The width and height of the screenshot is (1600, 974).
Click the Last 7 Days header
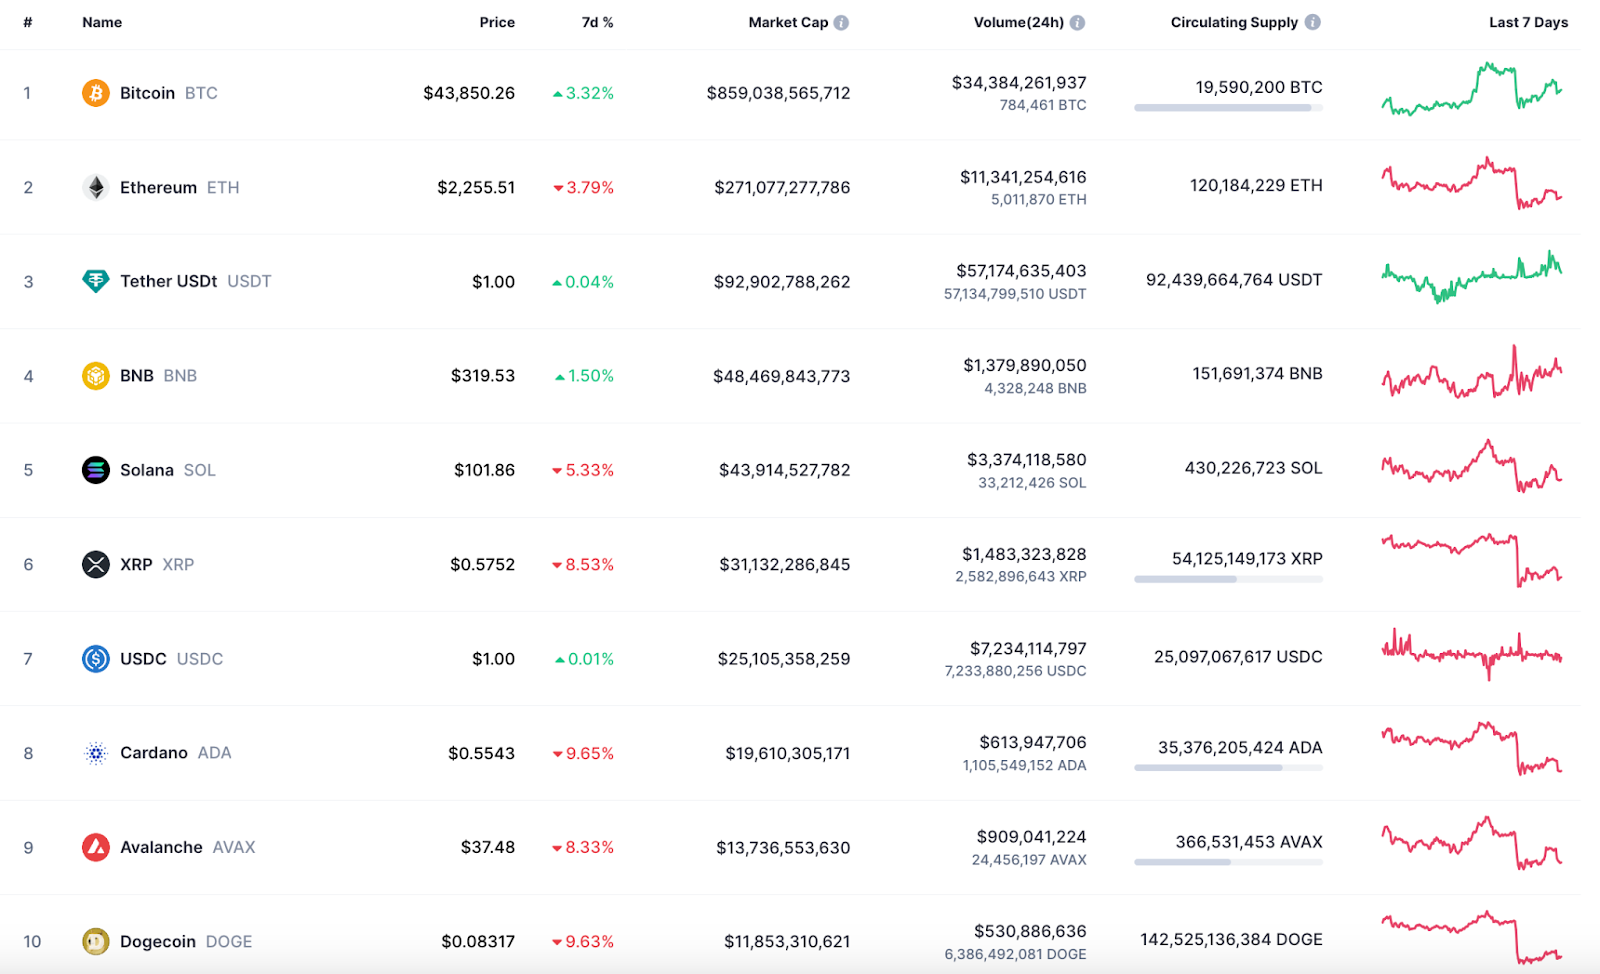tap(1528, 22)
